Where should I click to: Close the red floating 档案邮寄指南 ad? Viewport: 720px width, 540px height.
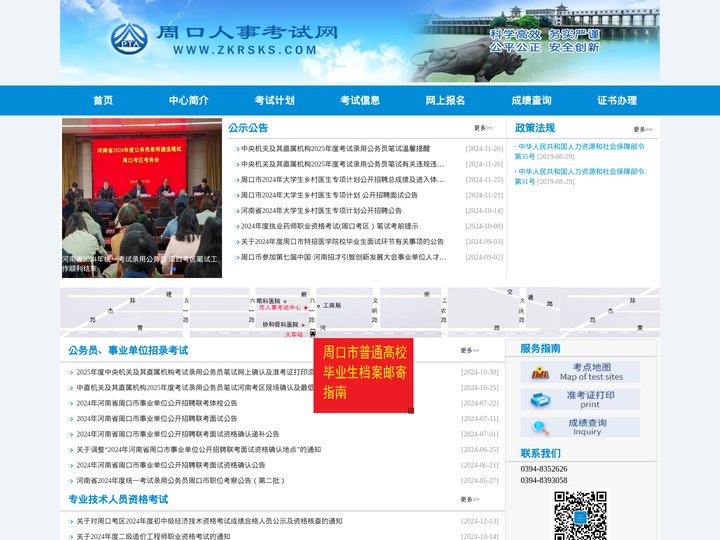click(x=411, y=410)
